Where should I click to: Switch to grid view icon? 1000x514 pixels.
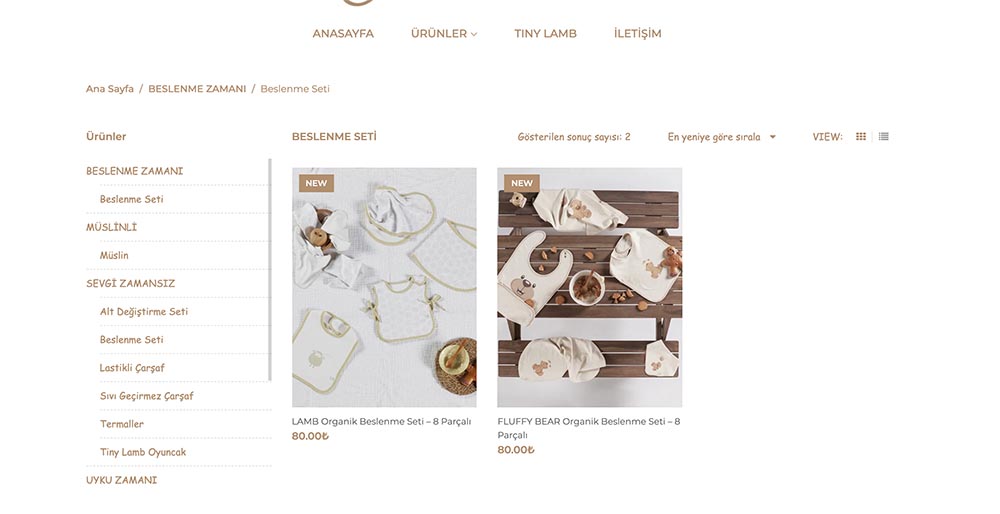tap(860, 136)
